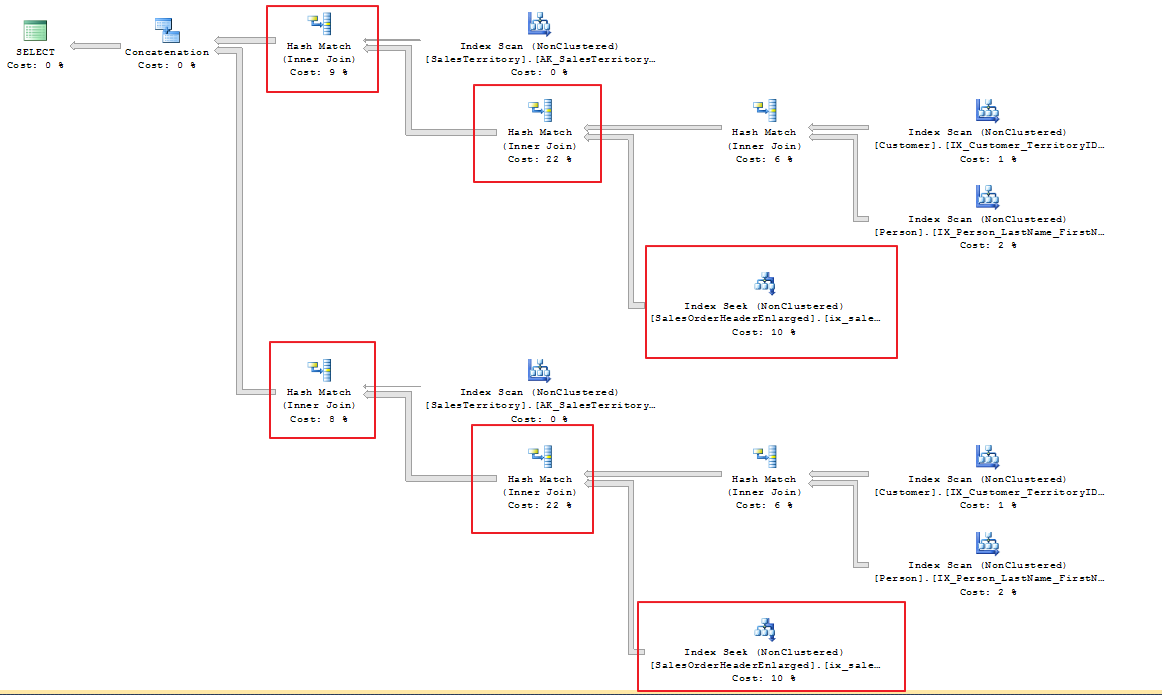This screenshot has height=695, width=1162.
Task: Click the lower [Person].[IX_Person_LastName_FirstN label
Action: point(989,578)
